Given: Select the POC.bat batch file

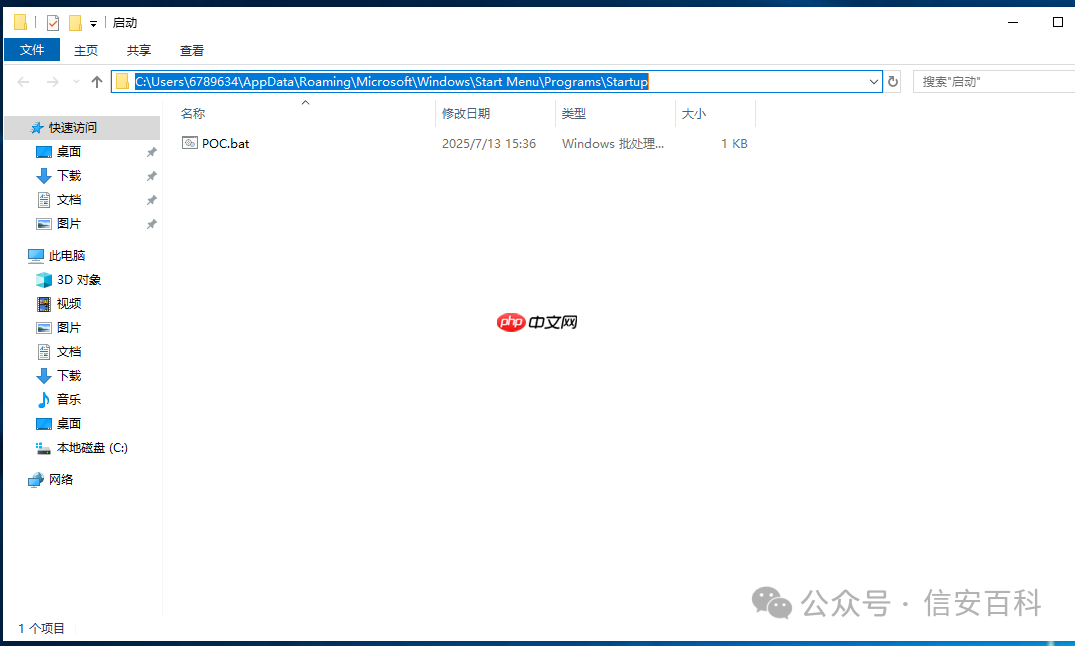Looking at the screenshot, I should pos(225,143).
